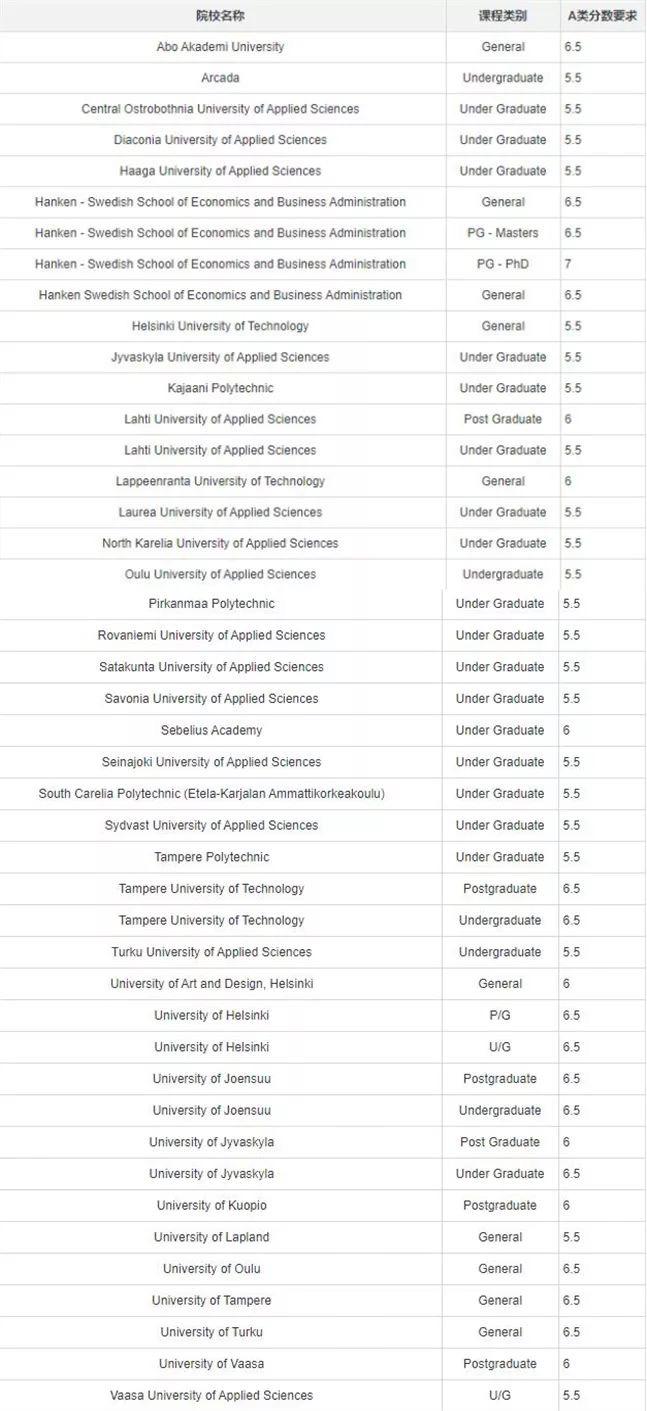Click the 课程类别 column header

502,16
